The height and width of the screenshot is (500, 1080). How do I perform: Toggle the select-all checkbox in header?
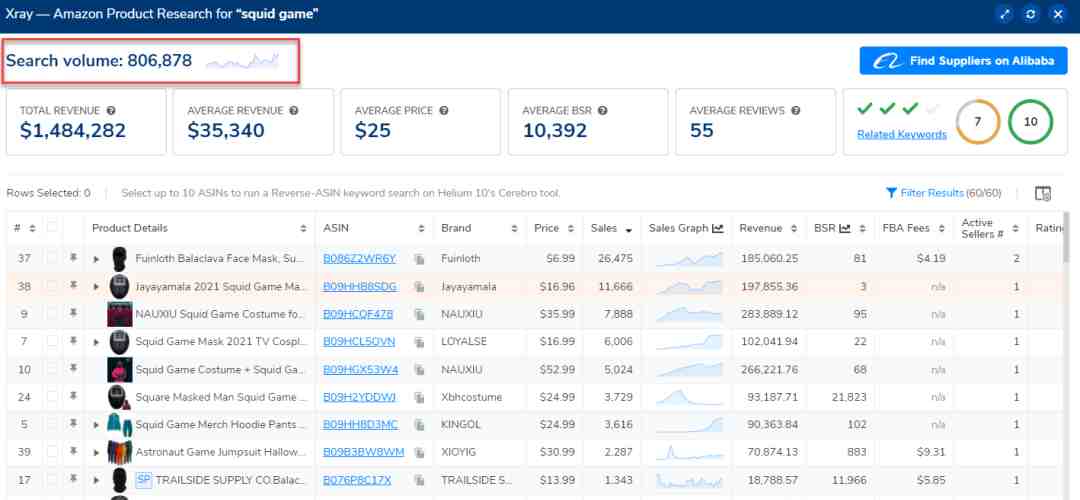[52, 228]
